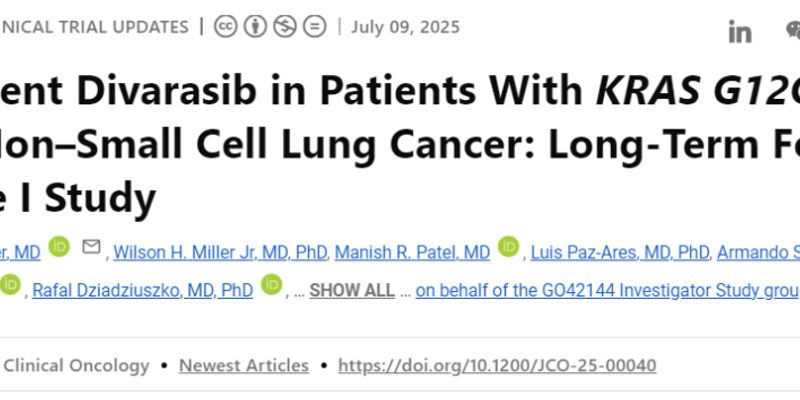The width and height of the screenshot is (800, 400).
Task: Share the article on LinkedIn
Action: tap(740, 31)
